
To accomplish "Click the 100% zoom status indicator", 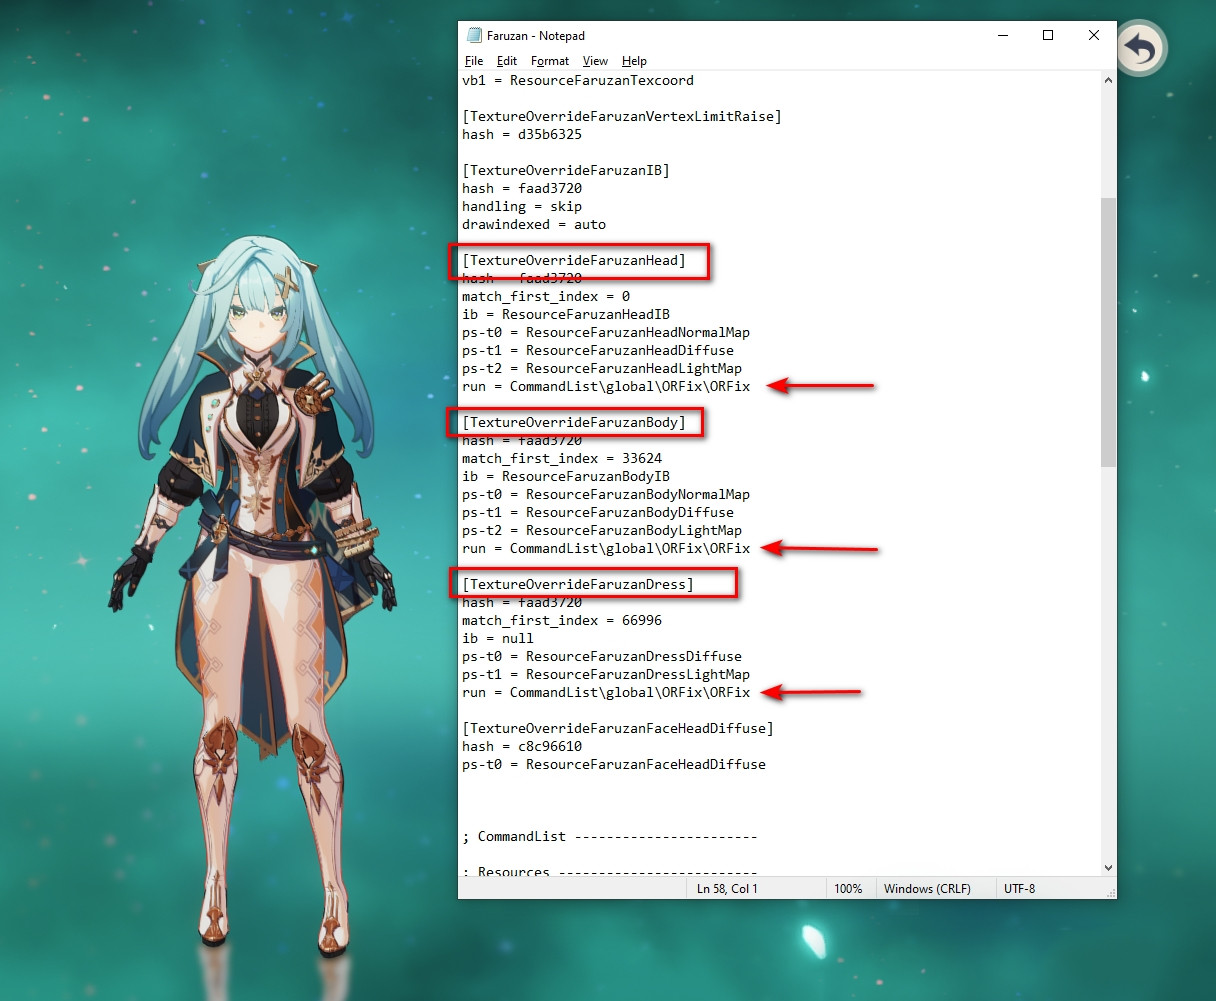I will click(848, 888).
